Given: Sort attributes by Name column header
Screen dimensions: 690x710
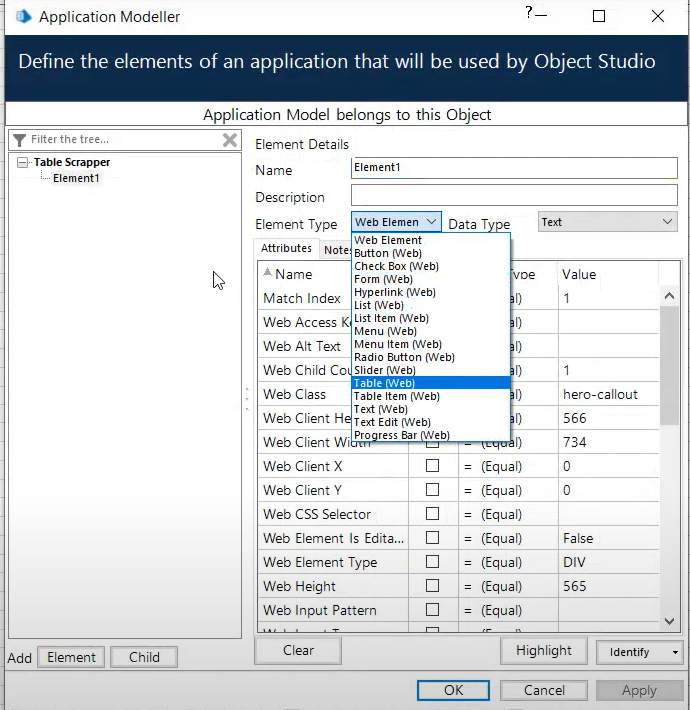Looking at the screenshot, I should pyautogui.click(x=294, y=274).
